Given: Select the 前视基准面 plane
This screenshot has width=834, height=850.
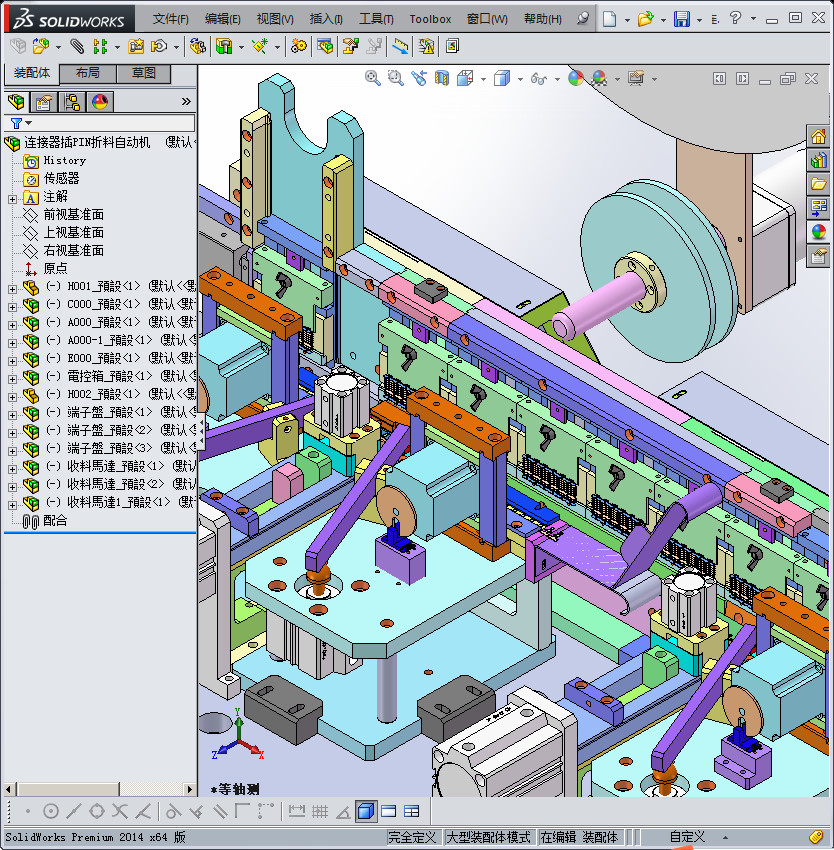Looking at the screenshot, I should (63, 214).
